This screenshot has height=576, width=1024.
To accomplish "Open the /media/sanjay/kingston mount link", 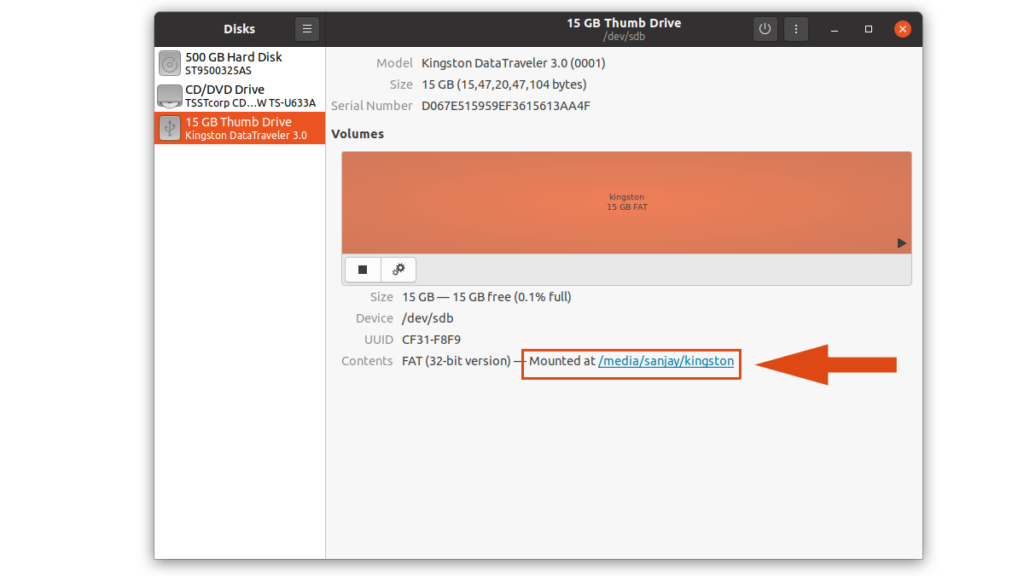I will 668,362.
